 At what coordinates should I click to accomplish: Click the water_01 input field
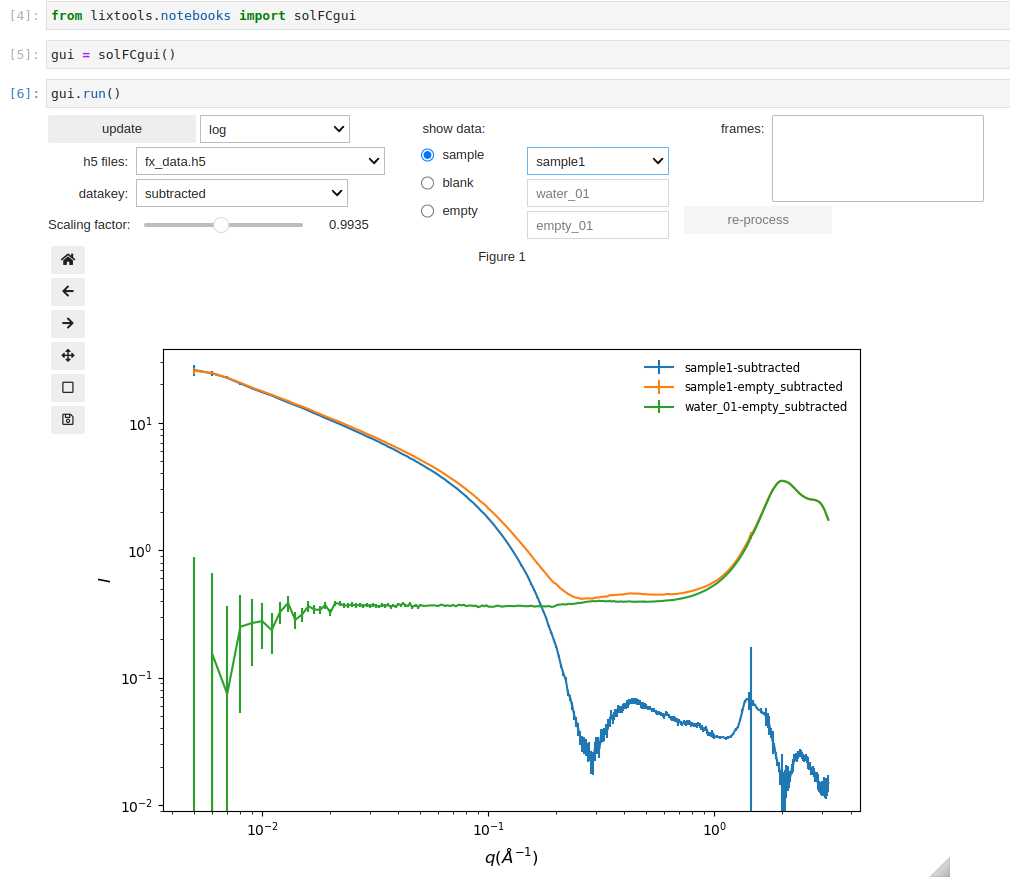tap(598, 193)
